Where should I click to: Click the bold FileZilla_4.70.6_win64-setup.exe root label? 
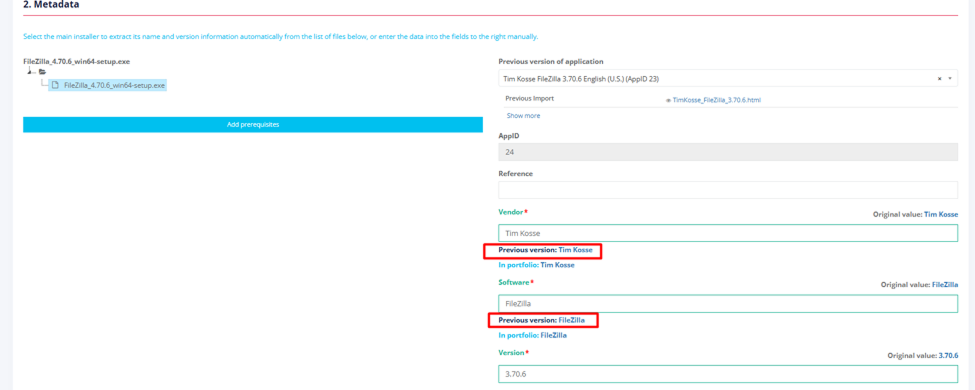(76, 62)
